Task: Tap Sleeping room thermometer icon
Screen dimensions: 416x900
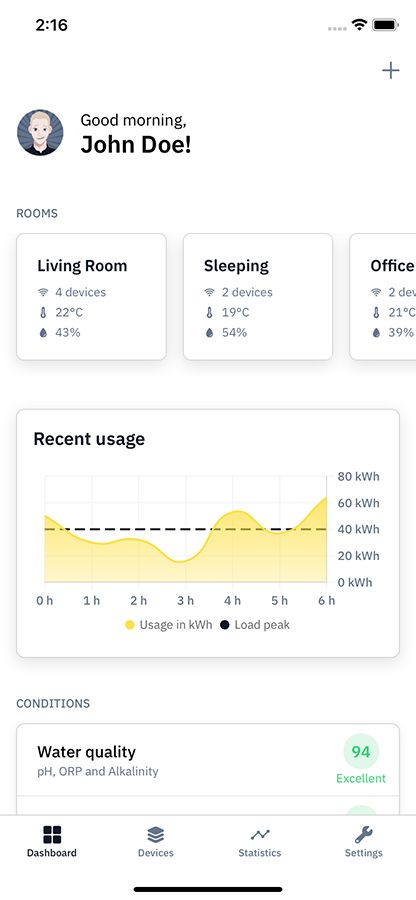Action: coord(209,312)
